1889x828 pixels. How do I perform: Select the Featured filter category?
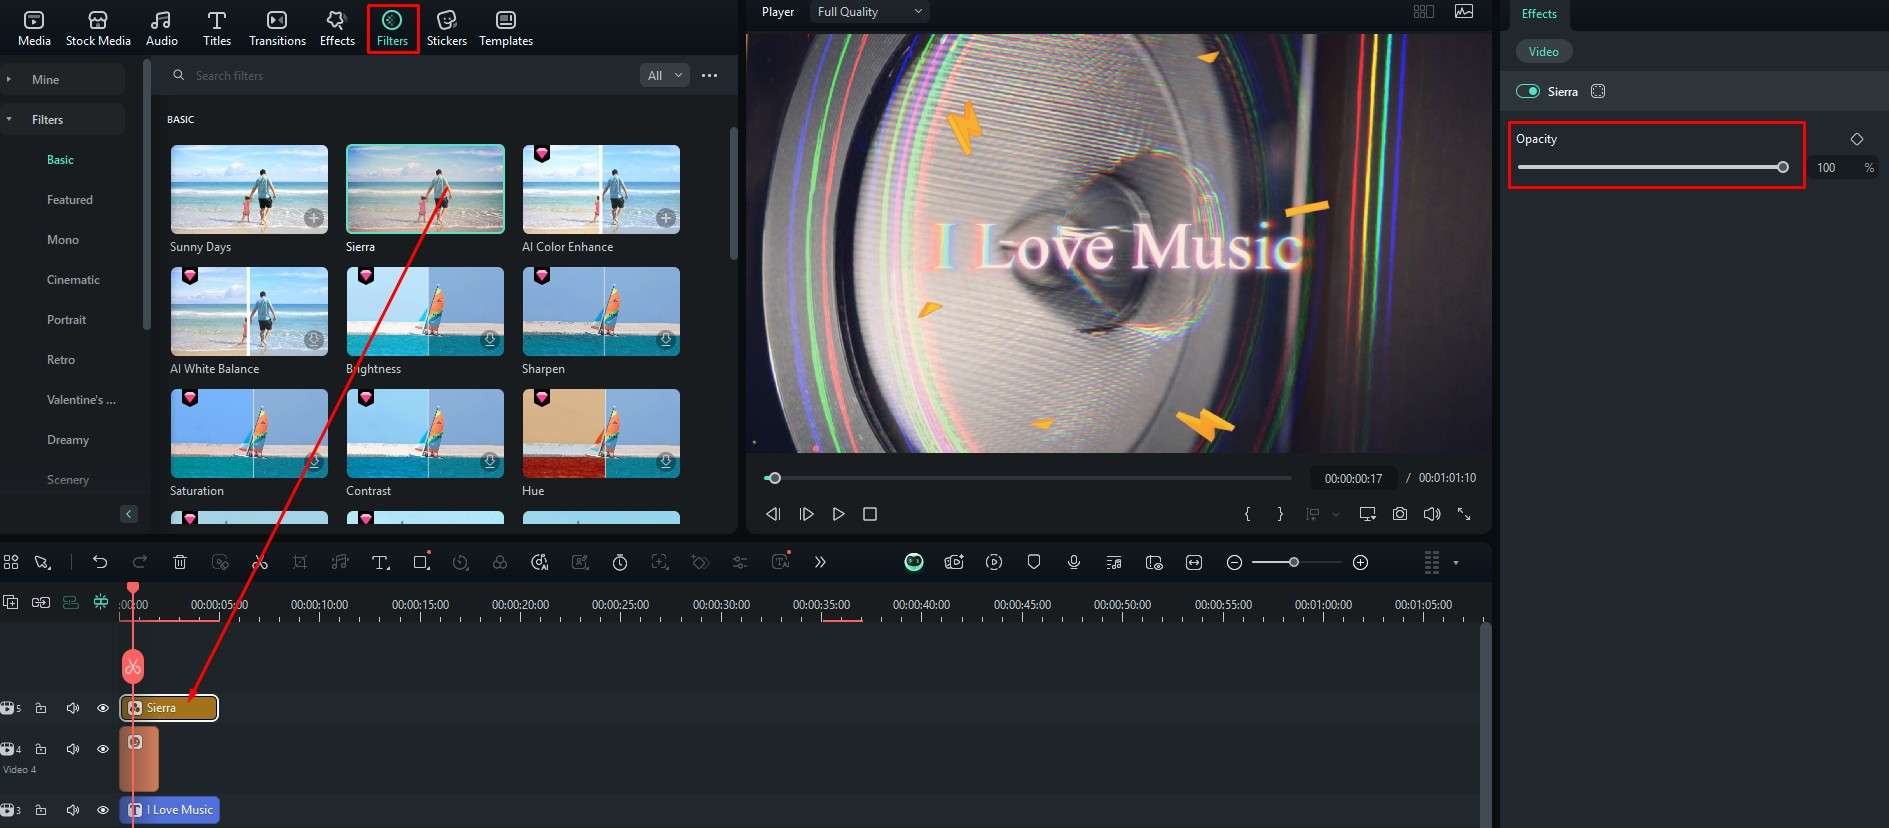[70, 200]
